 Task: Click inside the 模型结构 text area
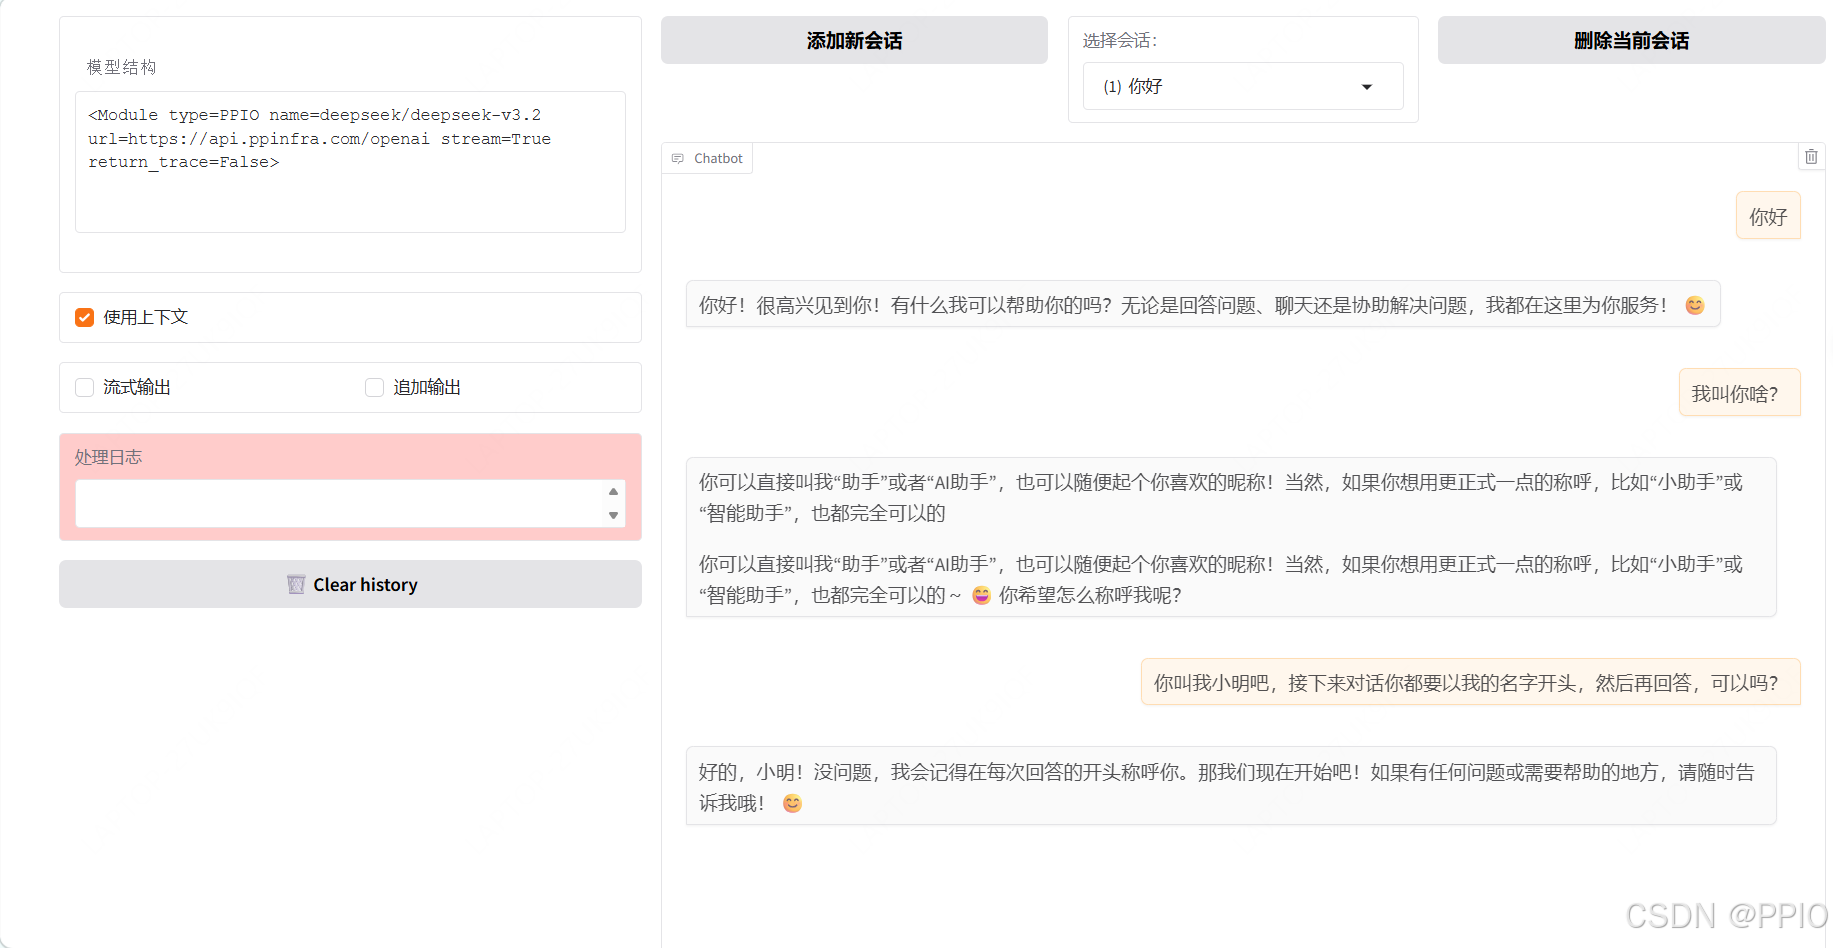click(350, 160)
